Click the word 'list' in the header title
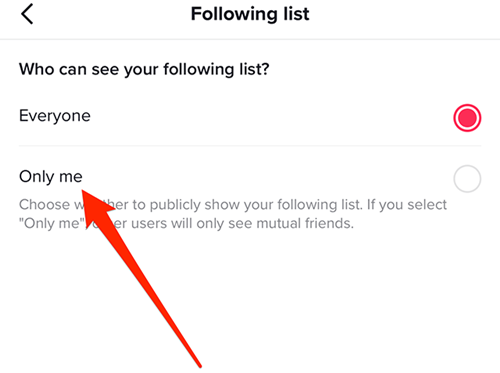Image resolution: width=500 pixels, height=373 pixels. (x=296, y=14)
